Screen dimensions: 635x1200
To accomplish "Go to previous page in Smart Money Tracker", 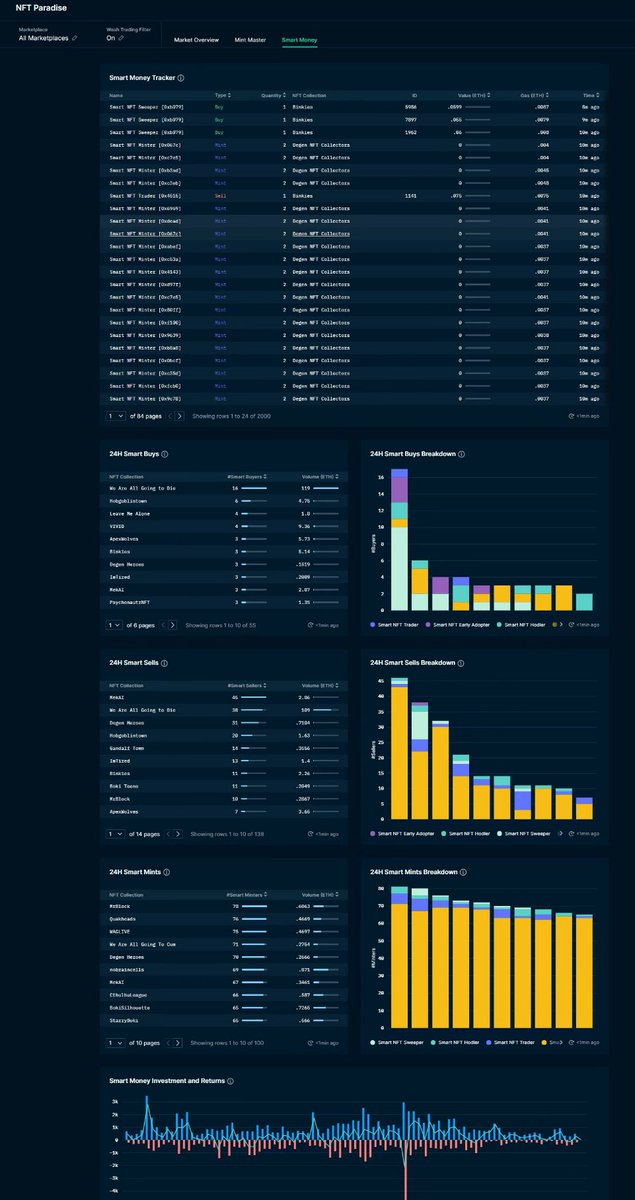I will tap(170, 415).
